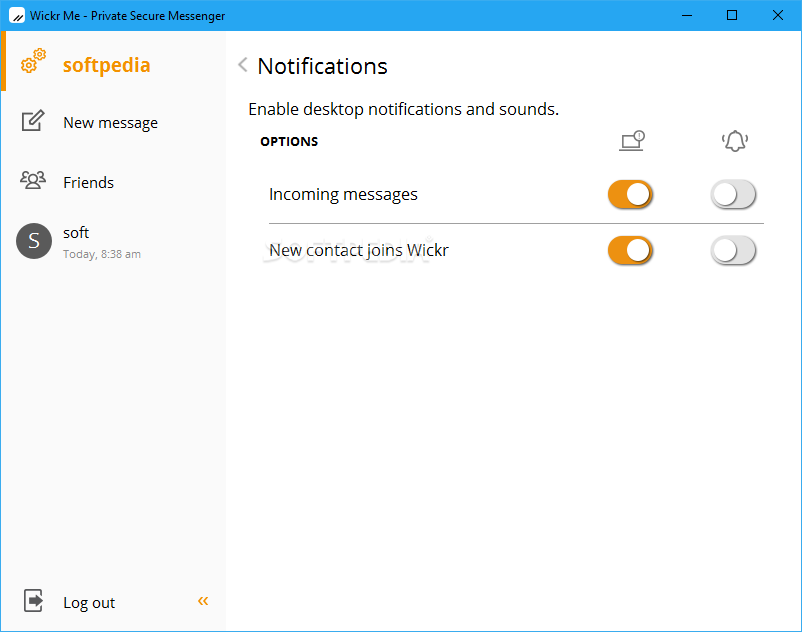The height and width of the screenshot is (632, 802).
Task: Click the sound bell column icon
Action: [735, 141]
